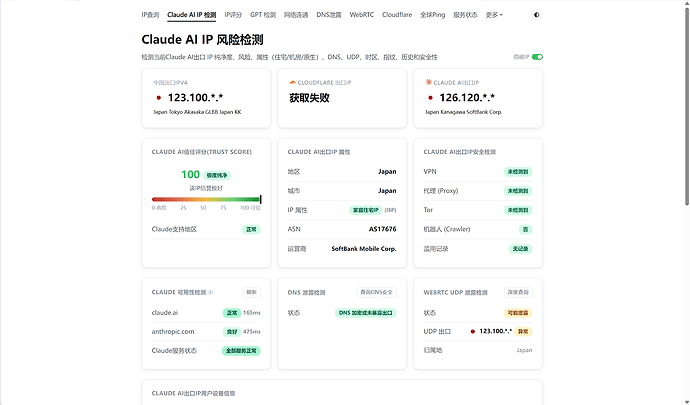Expand the 更多 dropdown menu
This screenshot has width=690, height=405.
tap(494, 15)
